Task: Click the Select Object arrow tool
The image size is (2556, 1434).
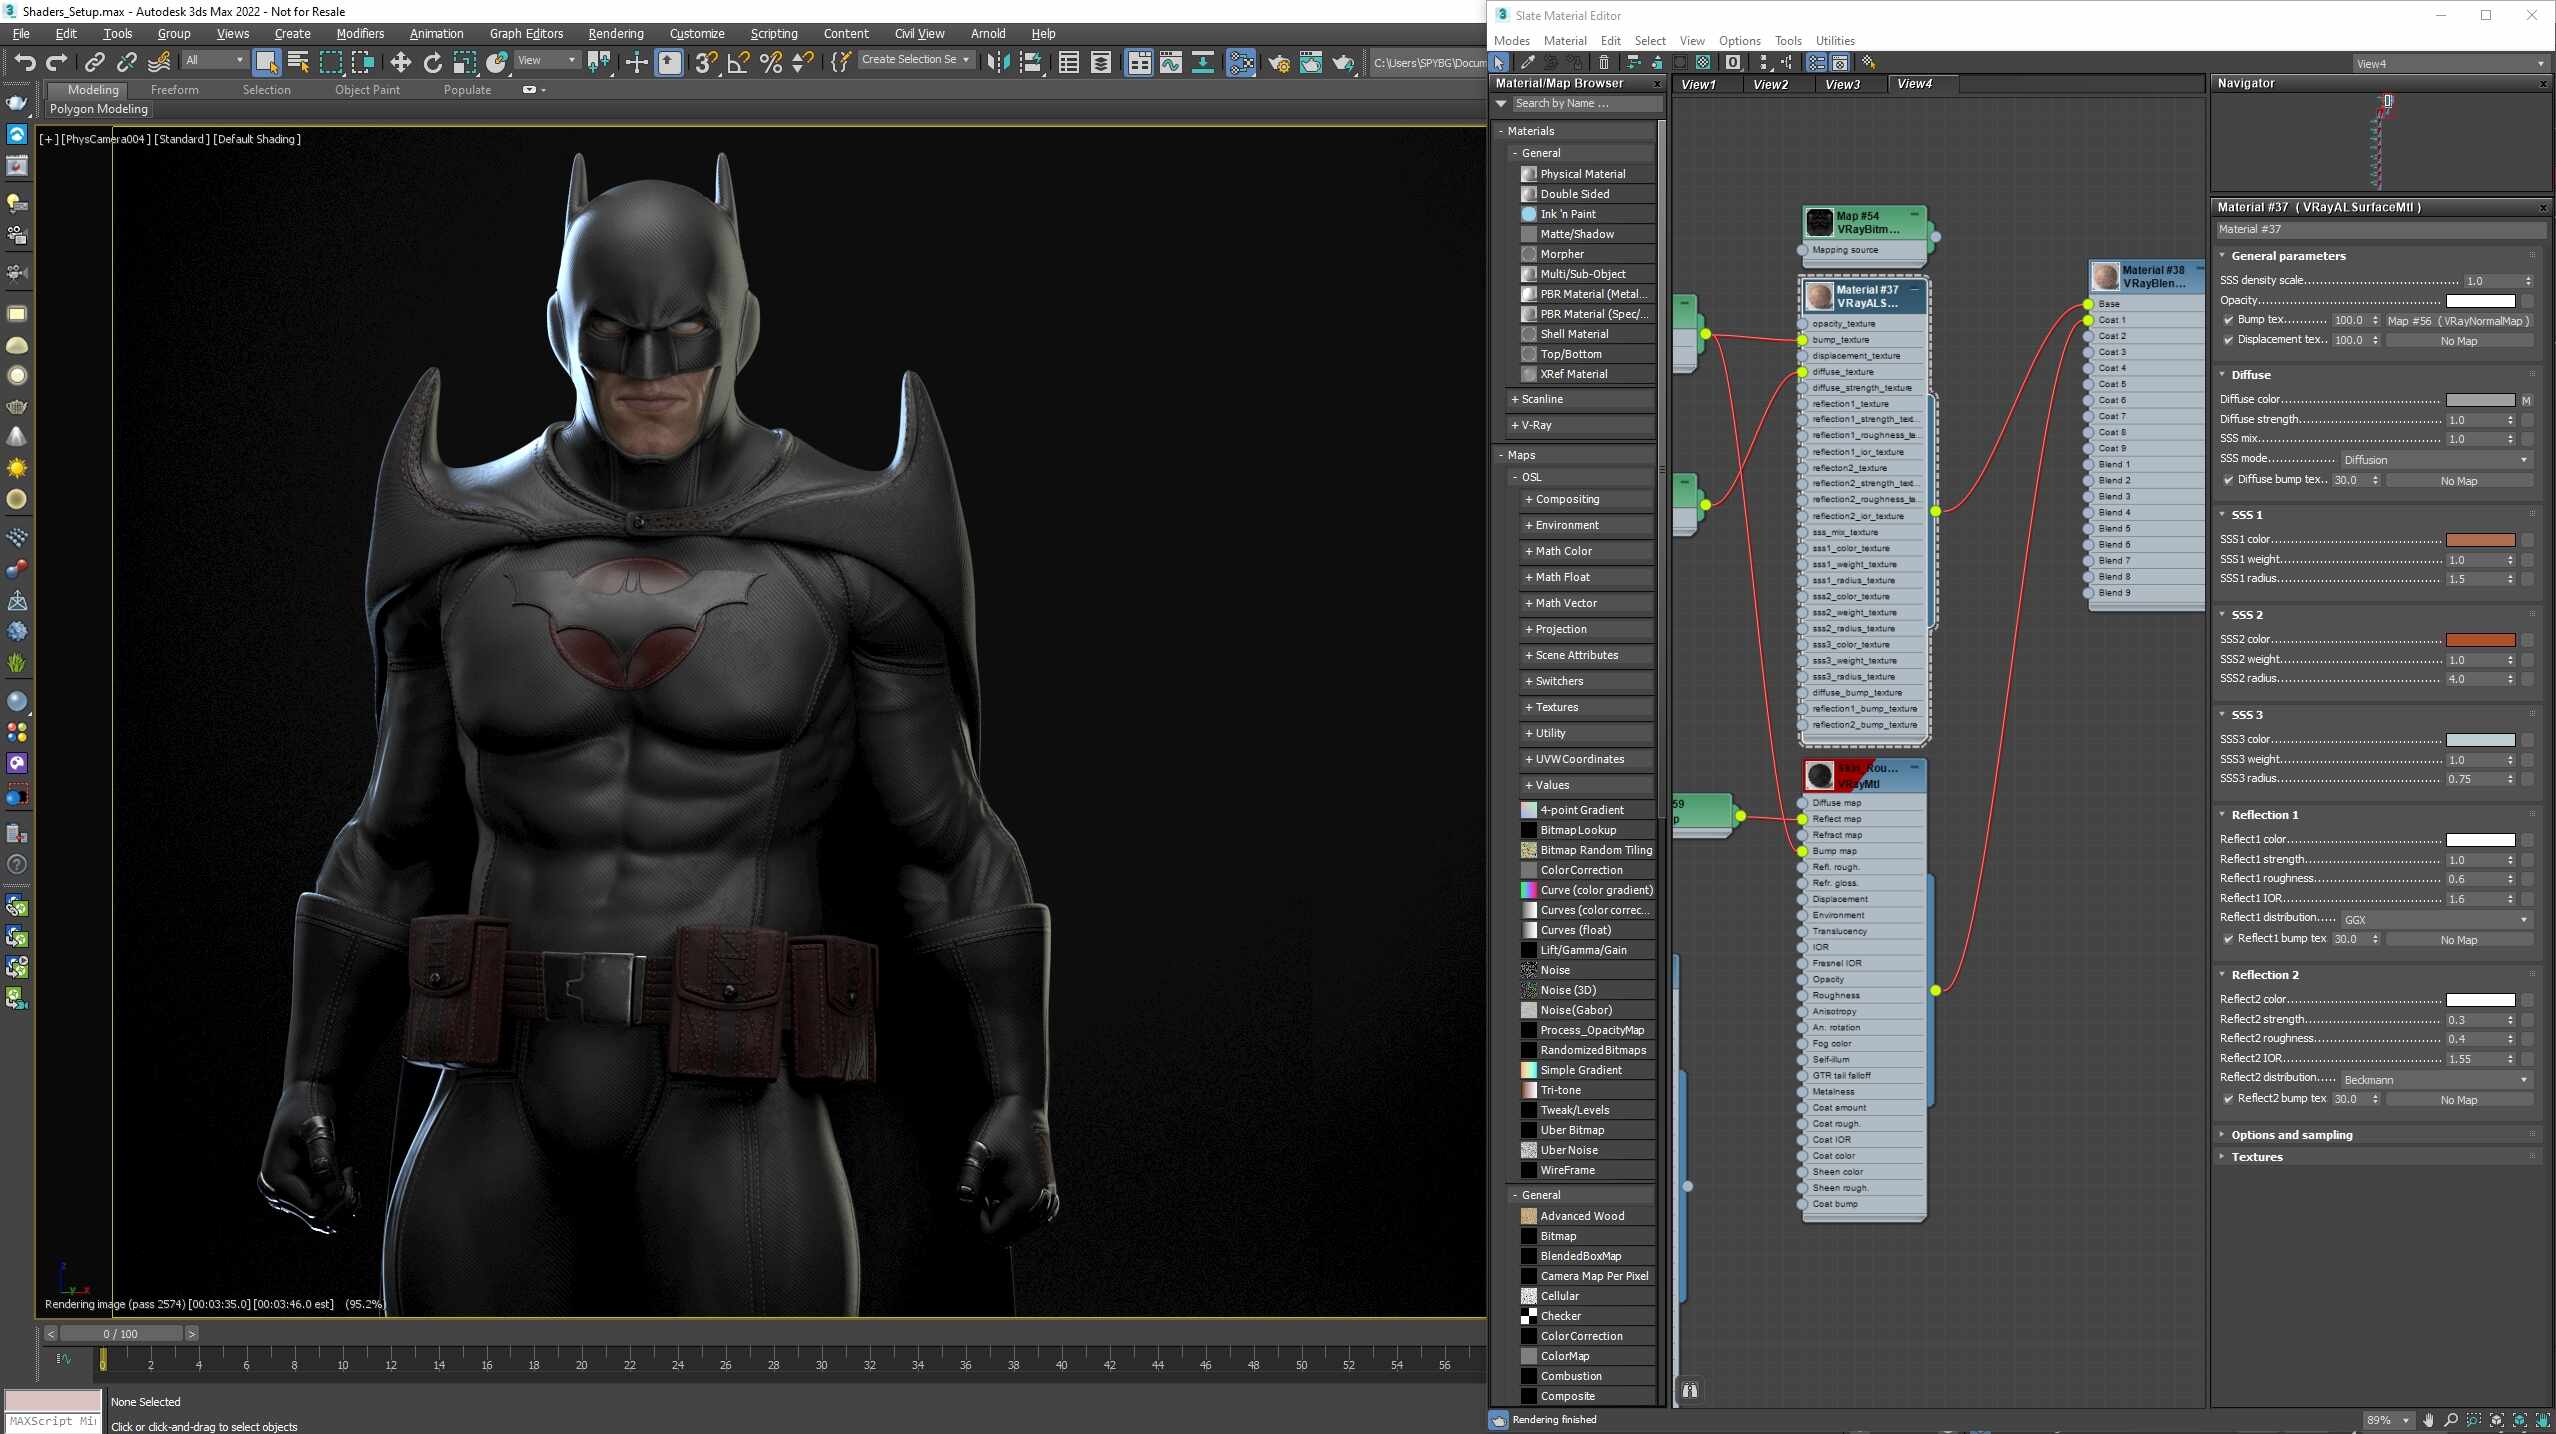Action: pos(266,63)
